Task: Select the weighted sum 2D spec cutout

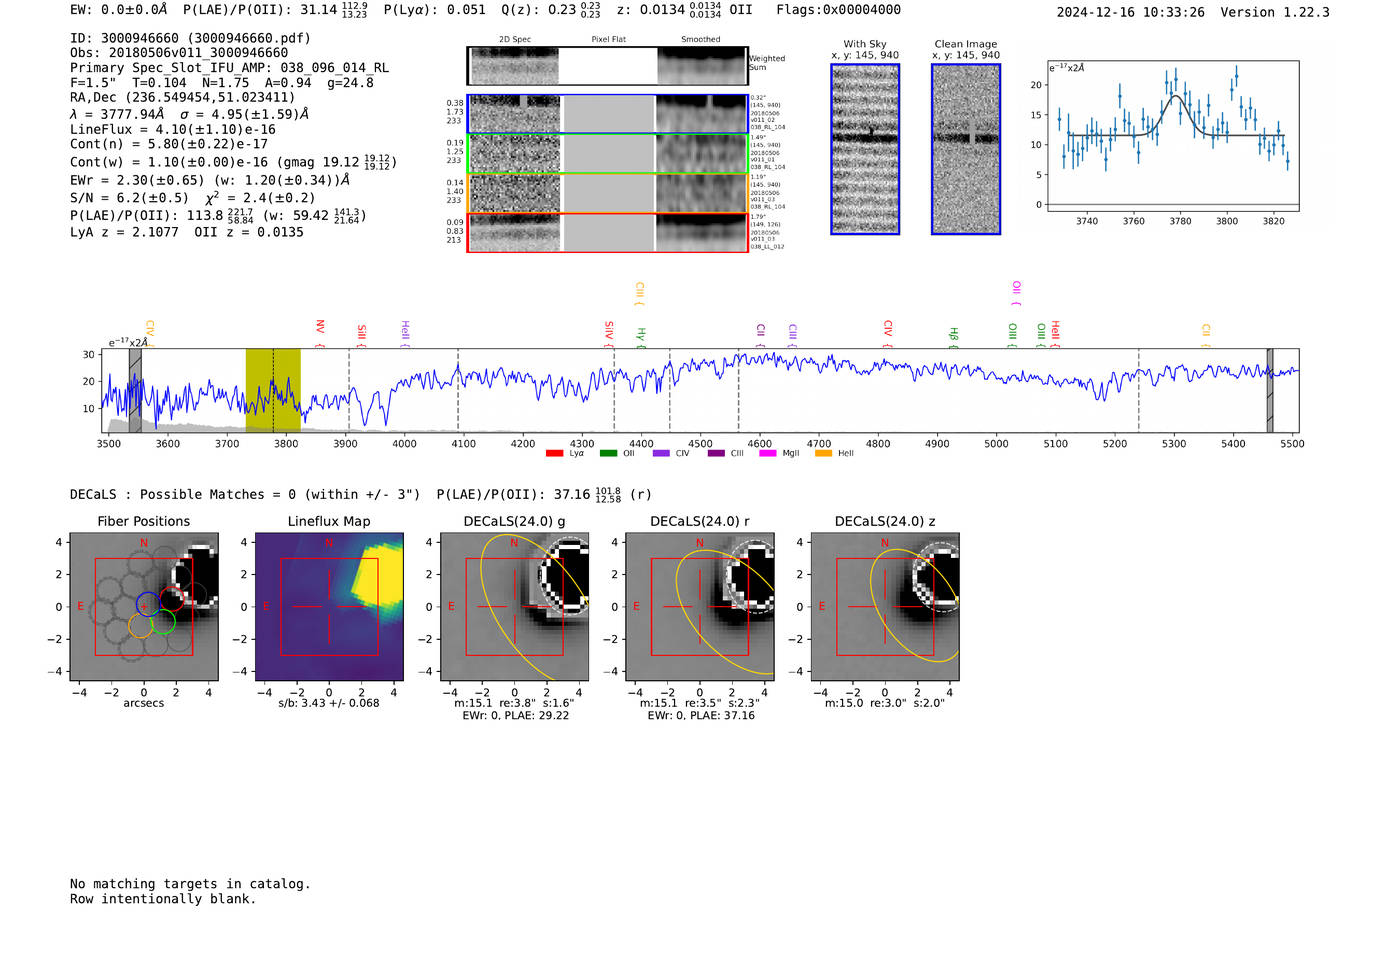Action: coord(607,66)
